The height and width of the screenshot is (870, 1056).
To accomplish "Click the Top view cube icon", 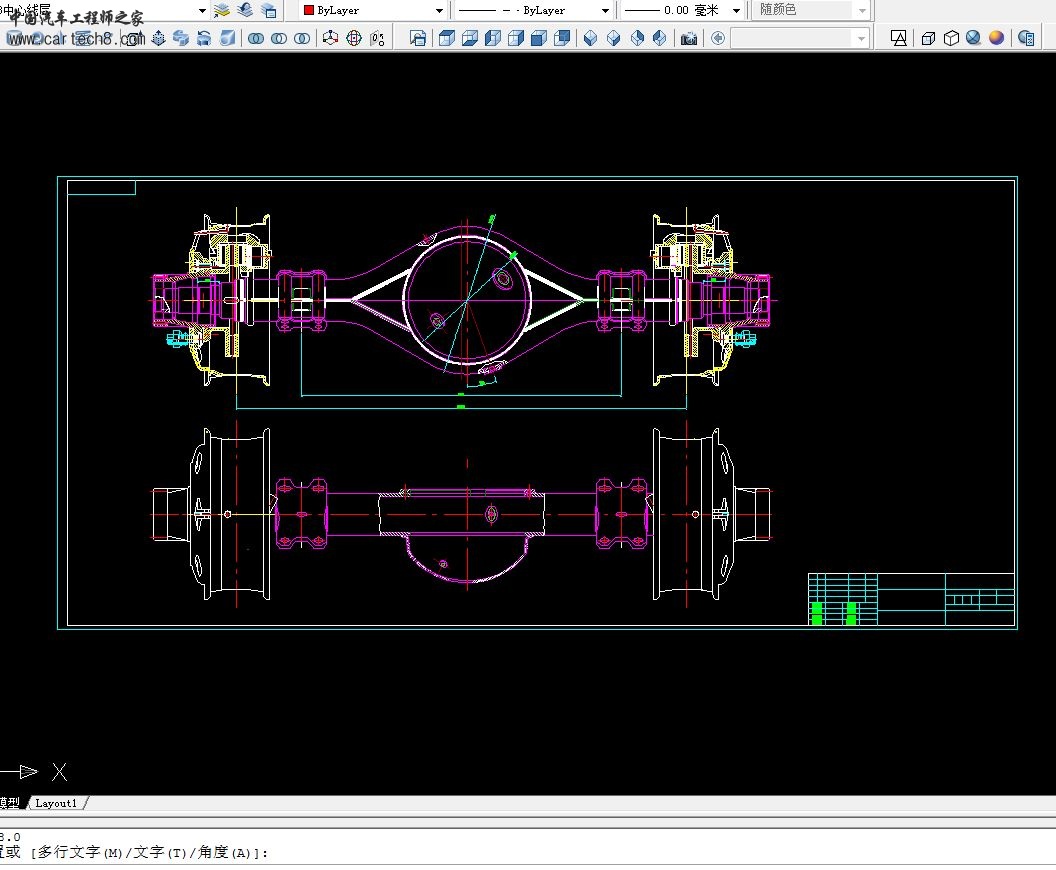I will click(x=446, y=38).
